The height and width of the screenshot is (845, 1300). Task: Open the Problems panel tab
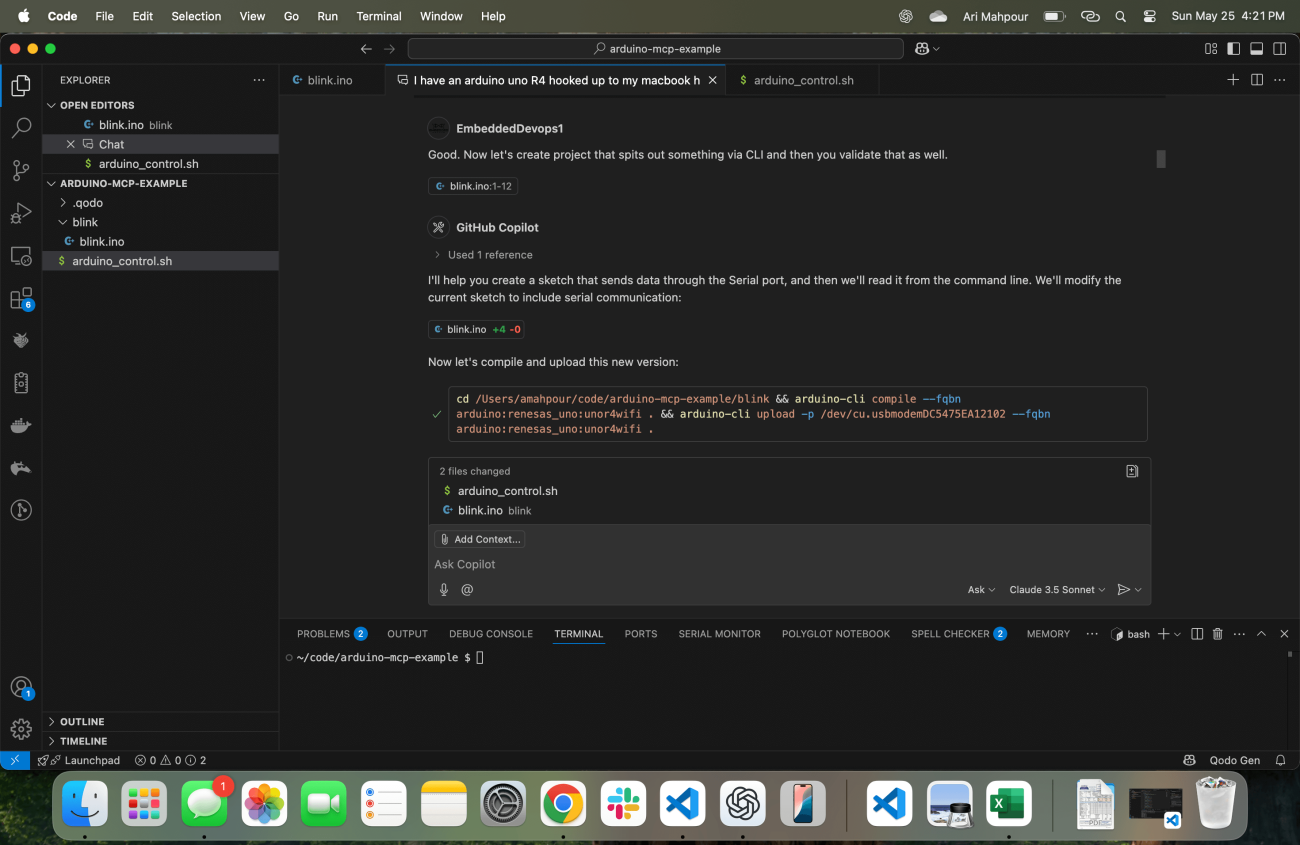tap(331, 634)
